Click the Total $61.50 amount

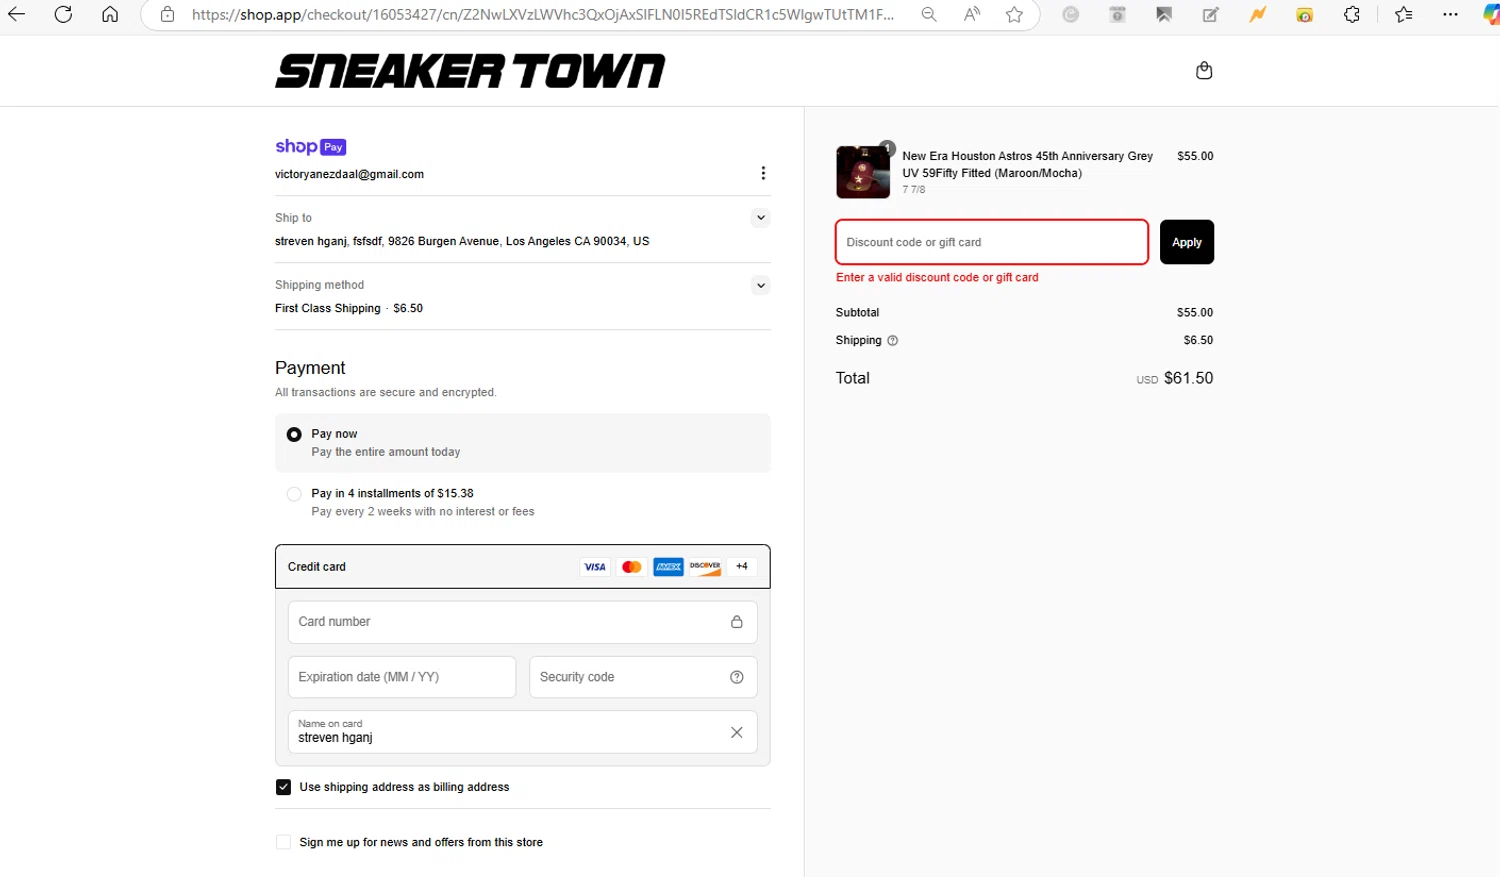[1188, 378]
